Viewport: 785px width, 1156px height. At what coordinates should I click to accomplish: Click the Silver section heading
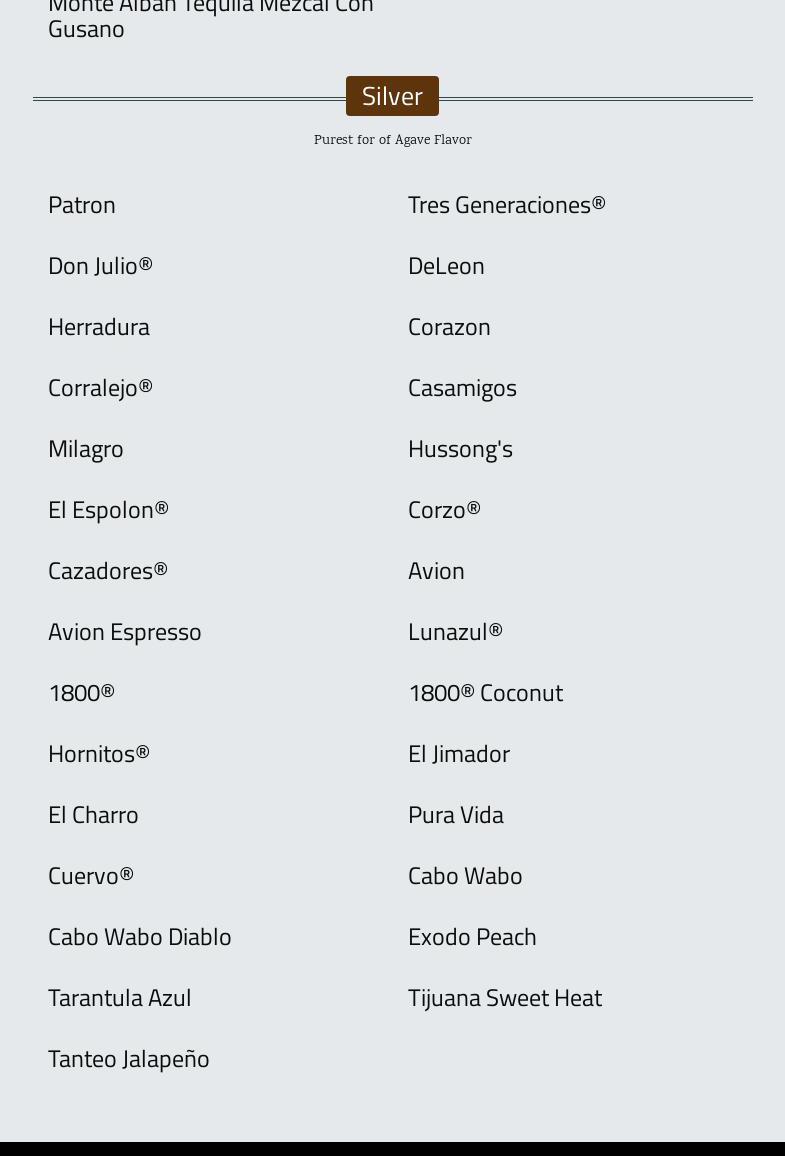tap(392, 96)
